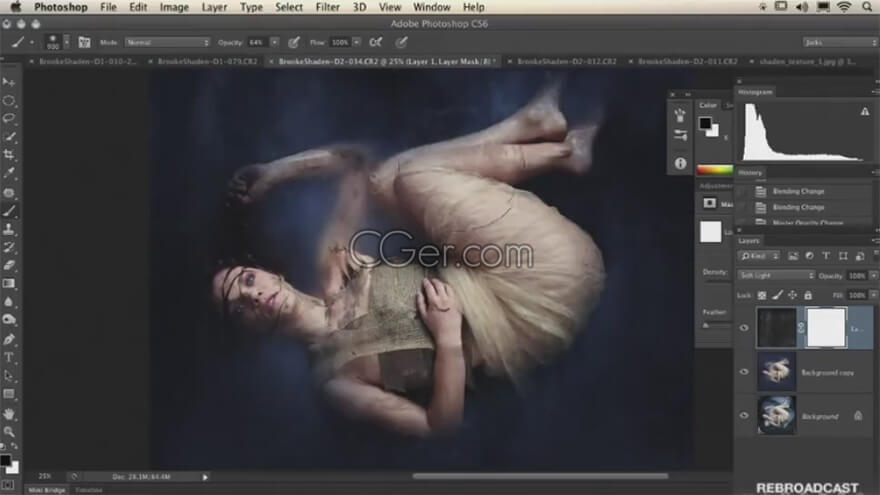Open the Image menu
This screenshot has height=495, width=880.
click(x=174, y=7)
